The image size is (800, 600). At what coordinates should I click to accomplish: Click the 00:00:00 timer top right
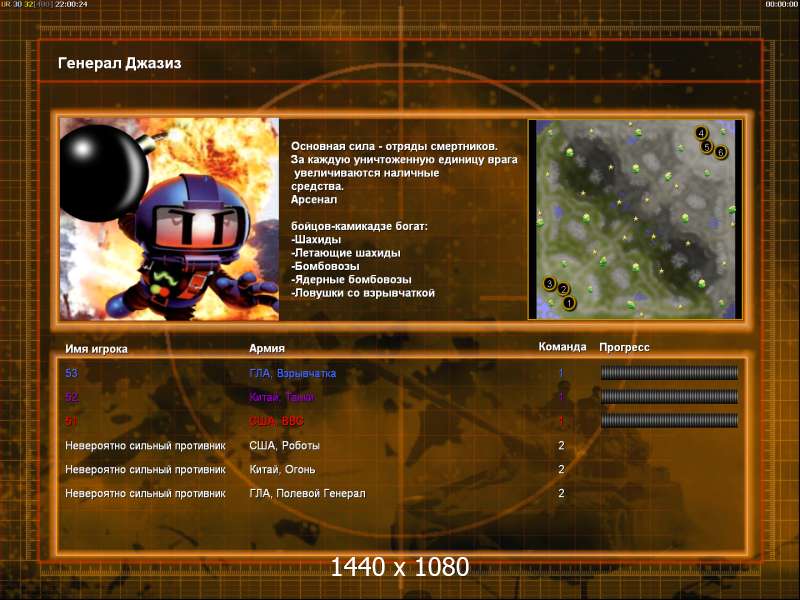point(782,4)
